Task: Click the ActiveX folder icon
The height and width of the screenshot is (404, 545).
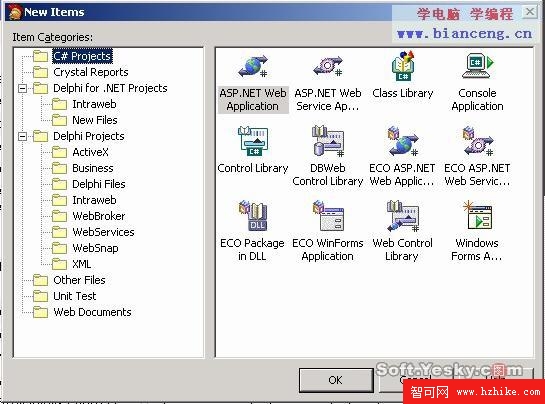Action: click(x=59, y=152)
